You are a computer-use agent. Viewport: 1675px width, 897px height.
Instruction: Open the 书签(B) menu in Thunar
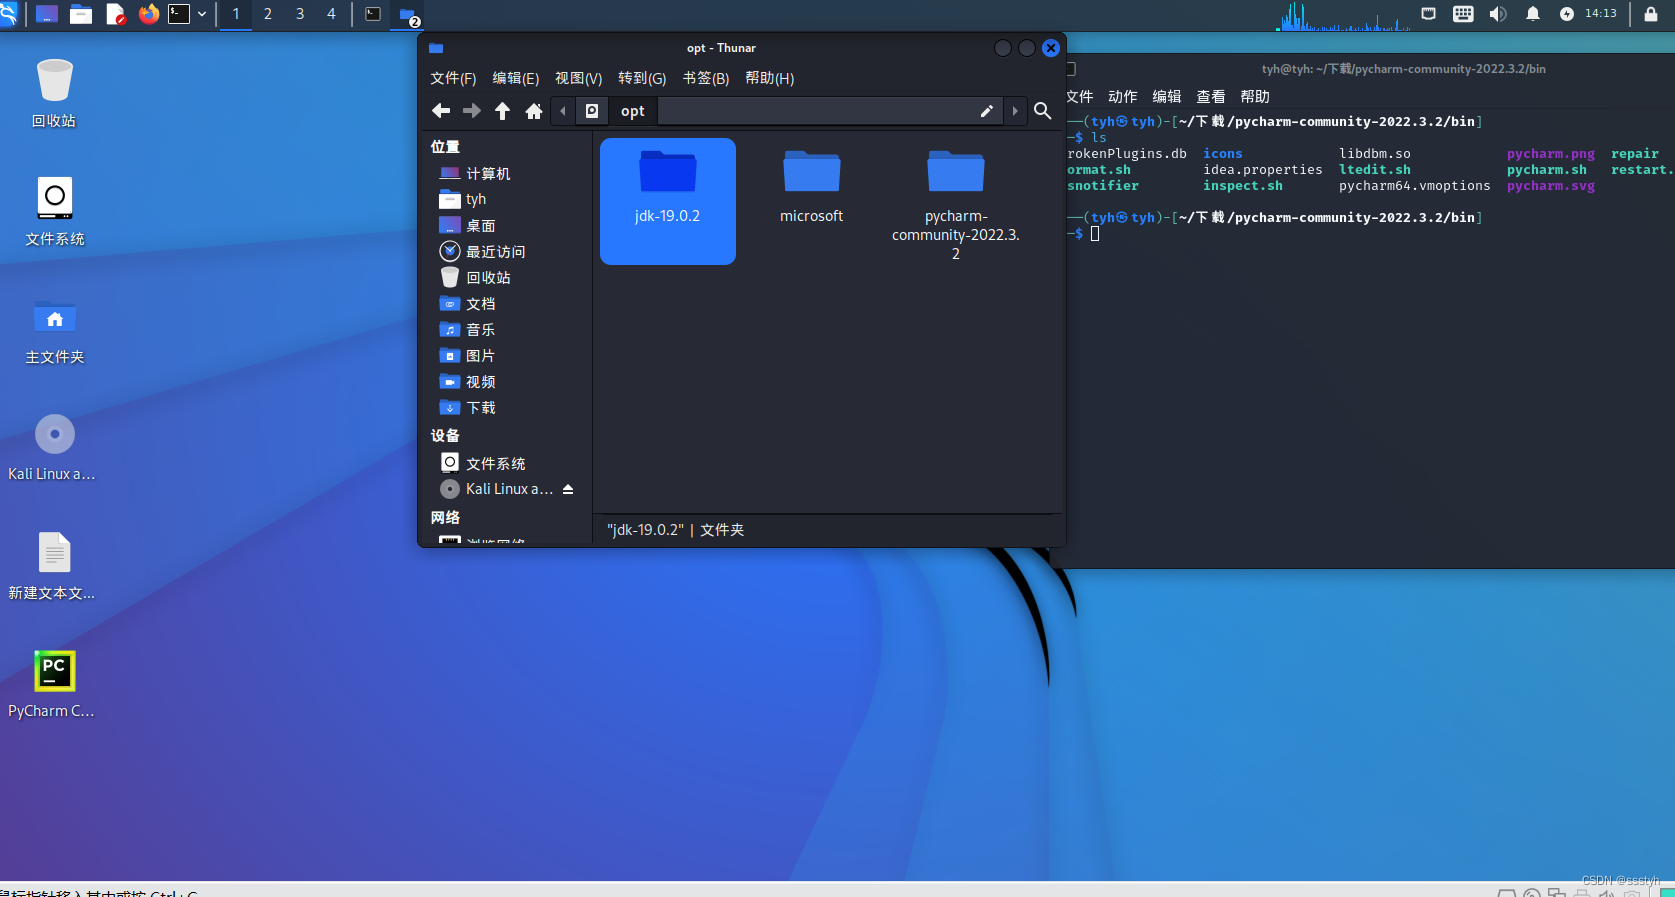(706, 78)
